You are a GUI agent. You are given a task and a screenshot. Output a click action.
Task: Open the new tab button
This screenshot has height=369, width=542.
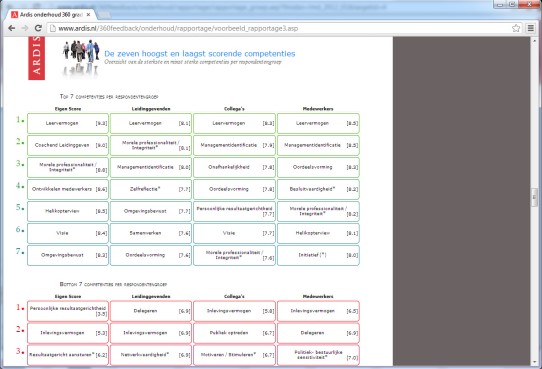tap(104, 15)
